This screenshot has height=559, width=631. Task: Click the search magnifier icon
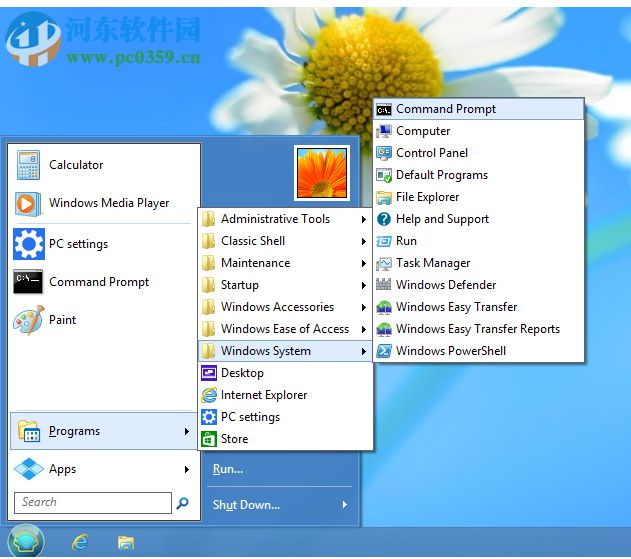tap(183, 502)
